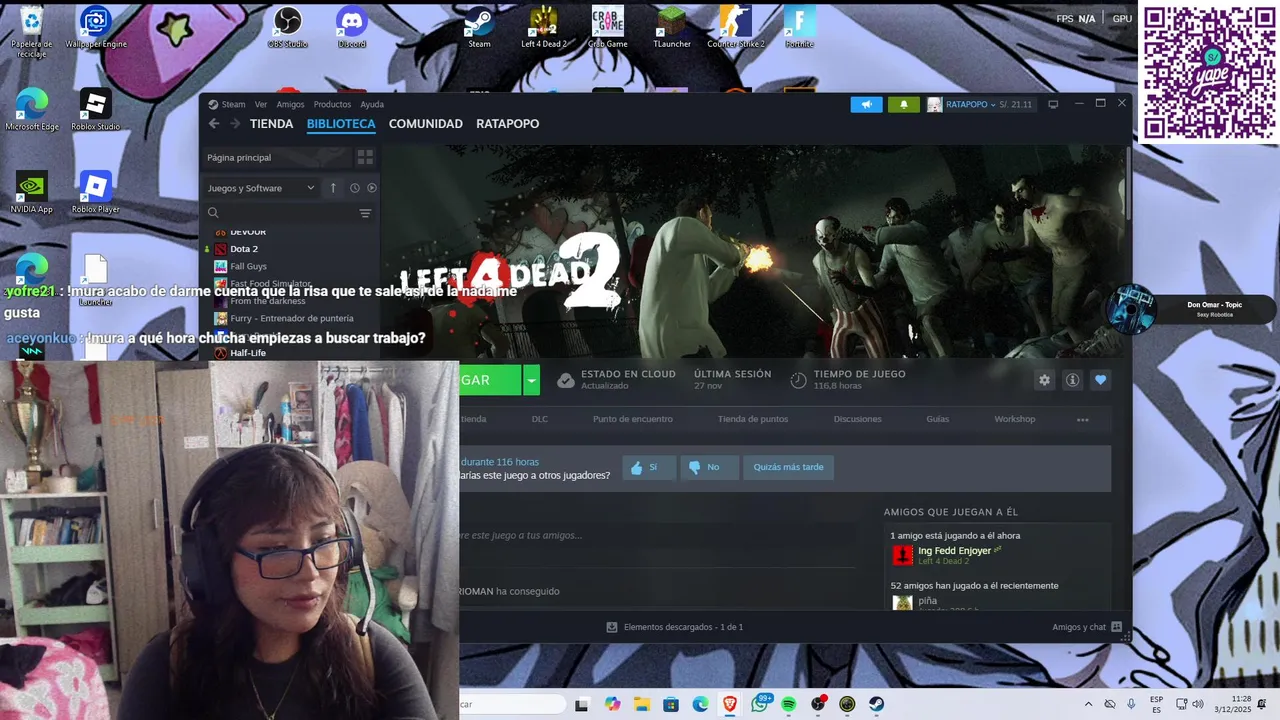Screen dimensions: 1280x720
Task: Filter list by ready-to-play games
Action: [x=372, y=188]
